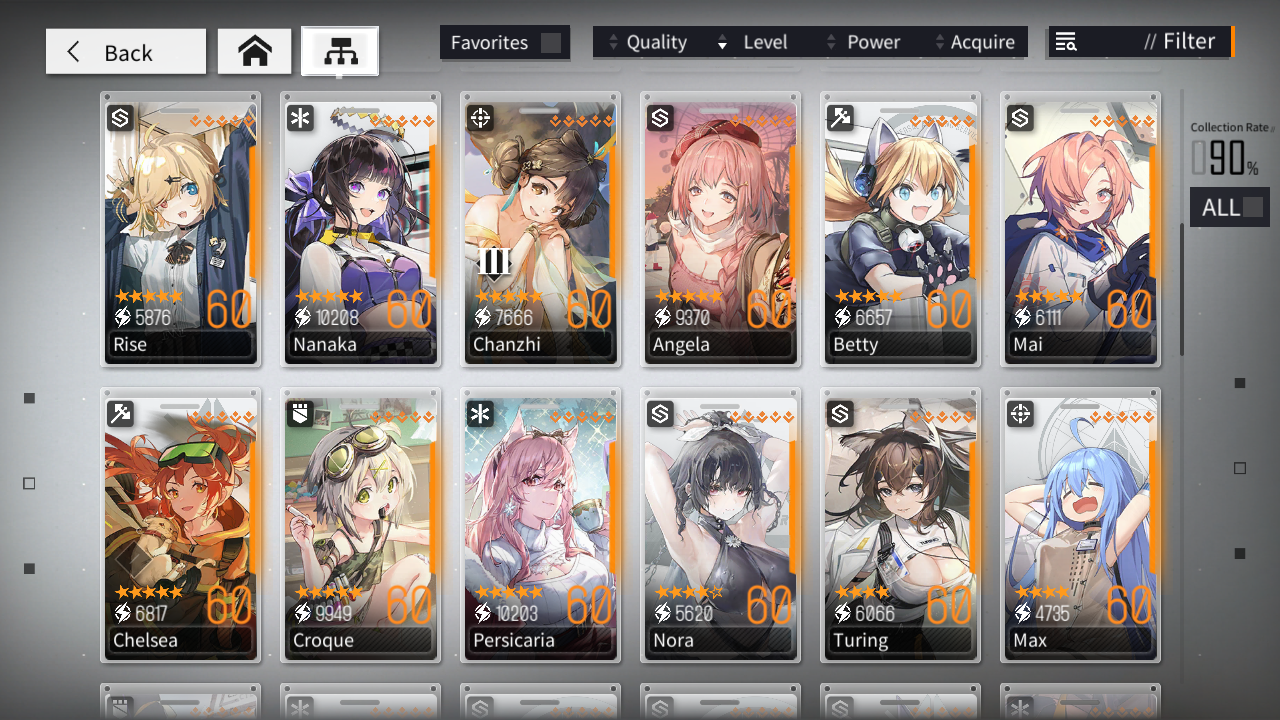Open the Filter panel

(x=1141, y=42)
